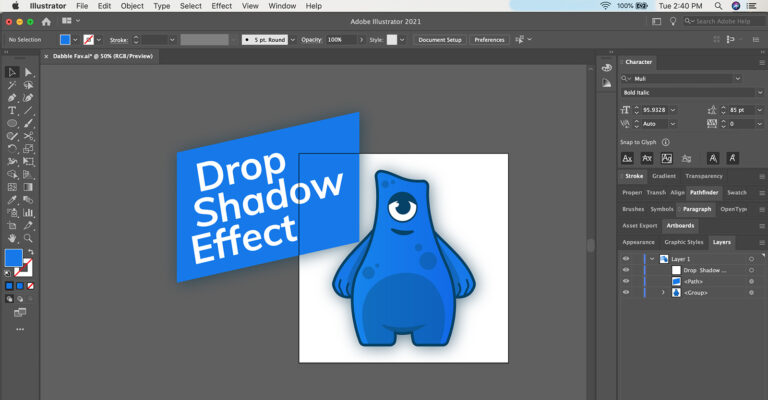Select the Artboard tool
768x400 pixels.
[x=12, y=225]
